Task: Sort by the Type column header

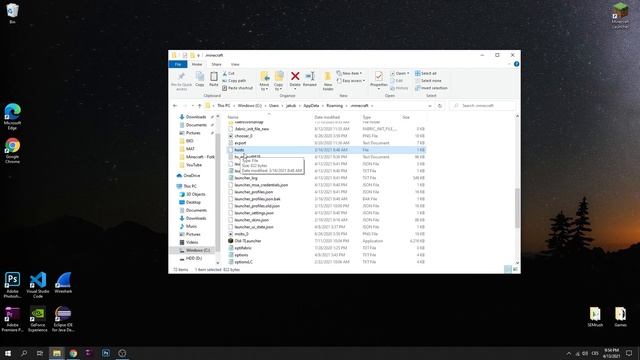Action: pos(367,118)
